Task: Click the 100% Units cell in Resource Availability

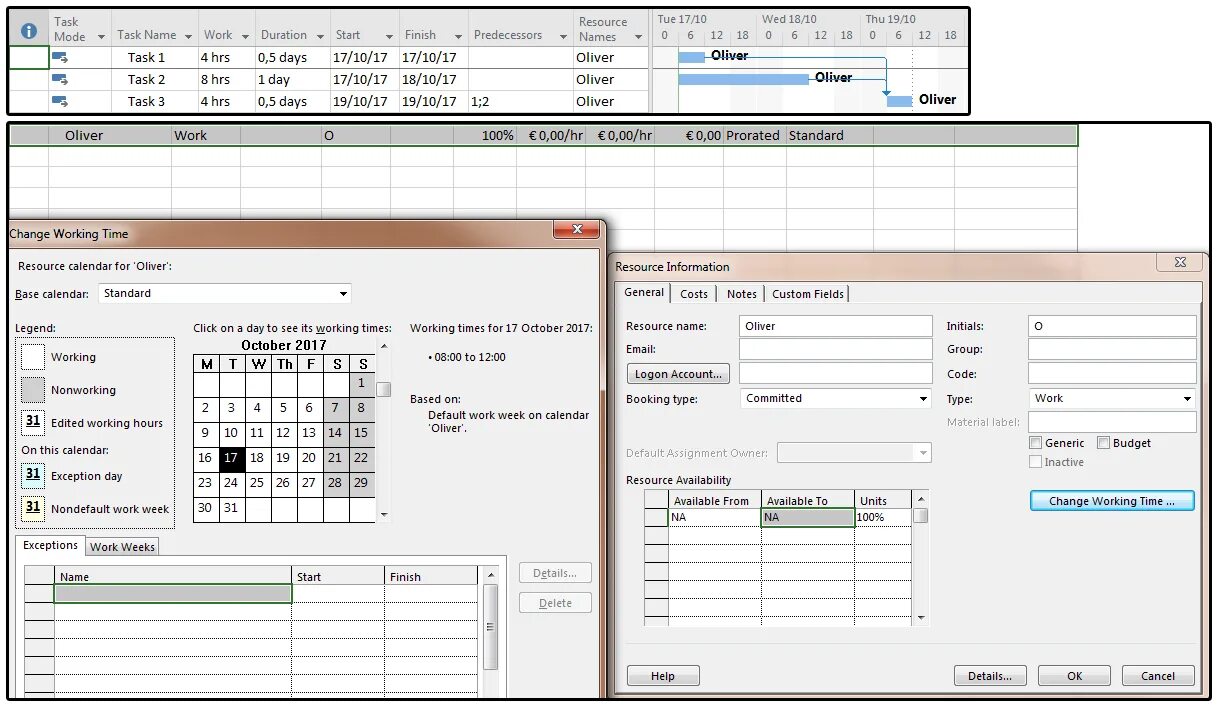Action: [883, 518]
